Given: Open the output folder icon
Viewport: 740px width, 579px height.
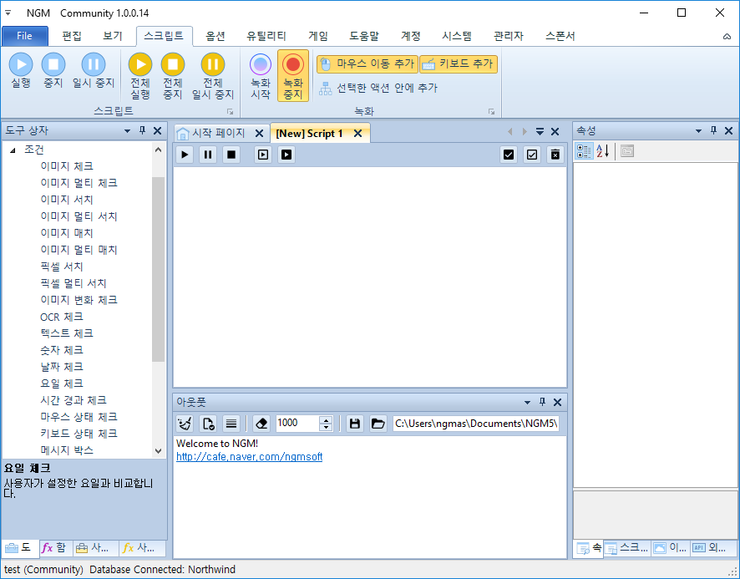Looking at the screenshot, I should [378, 423].
